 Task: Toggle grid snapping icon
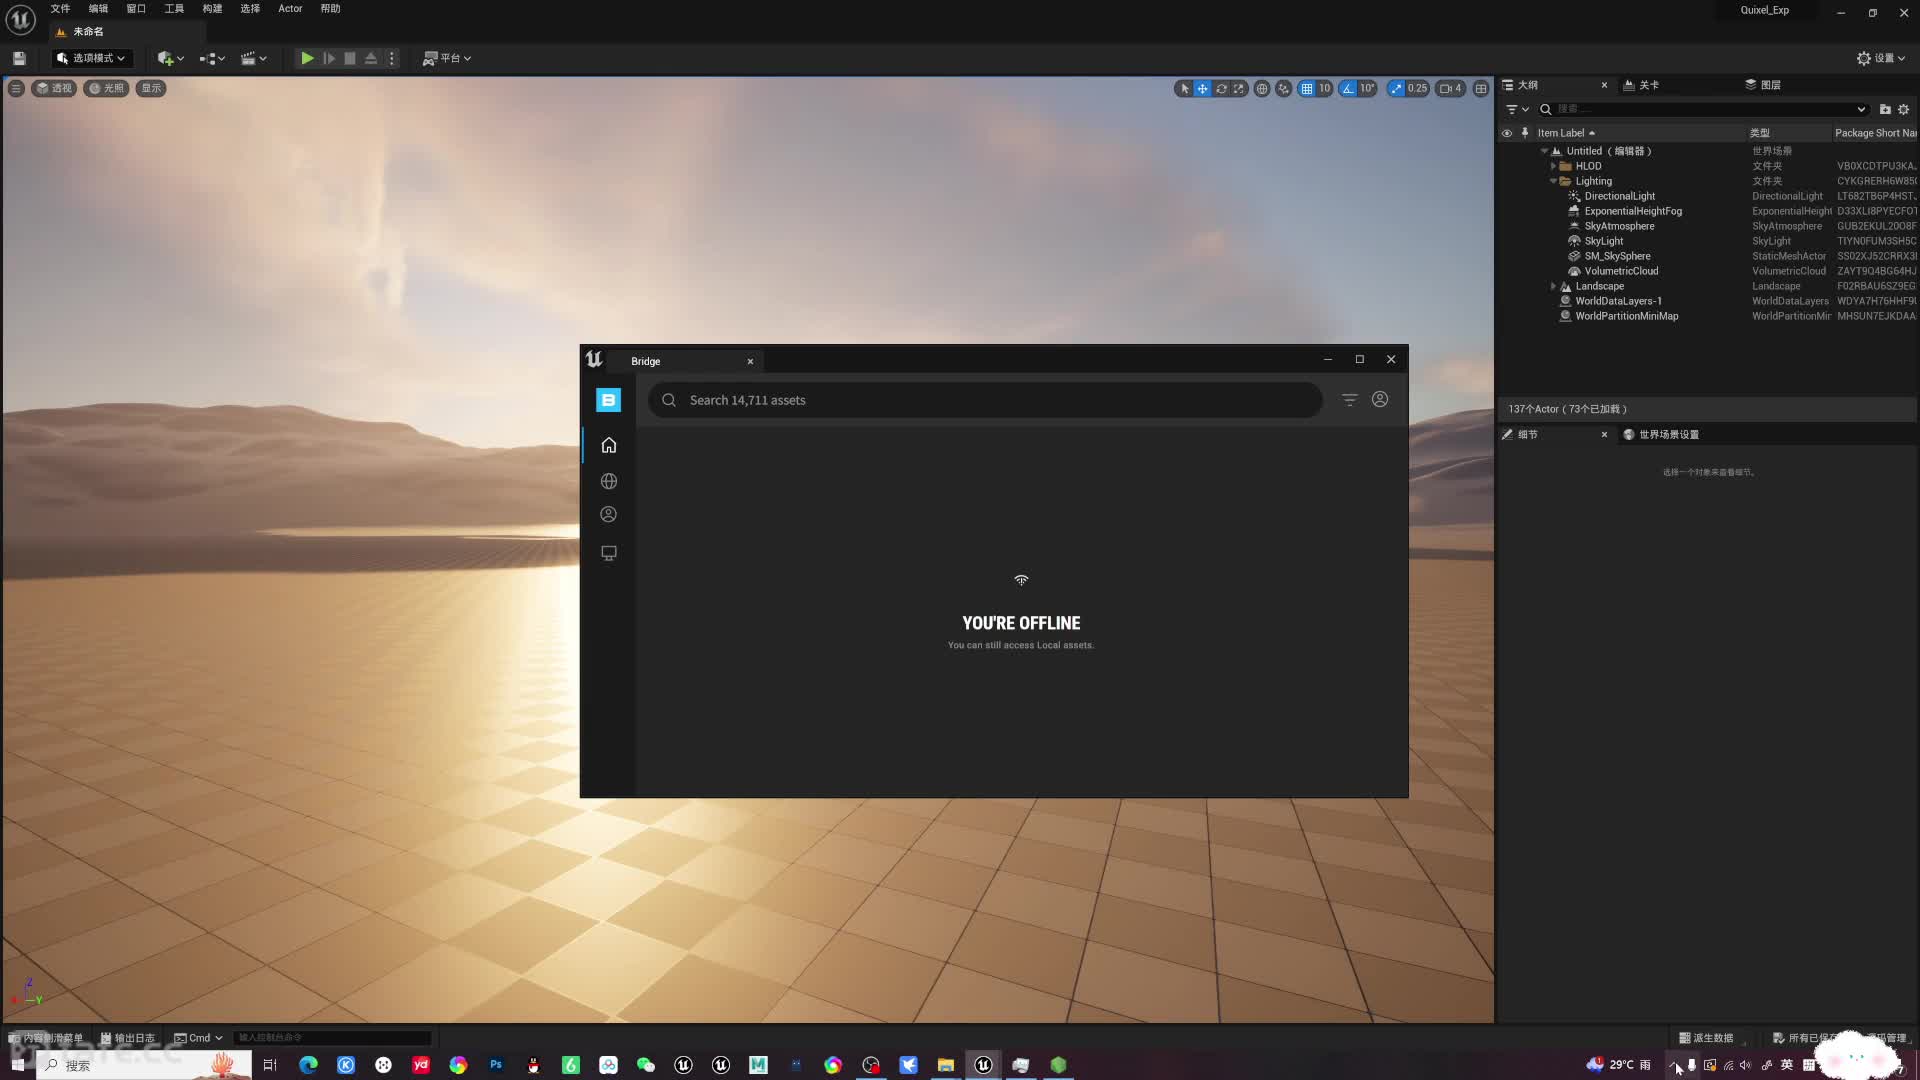tap(1307, 88)
